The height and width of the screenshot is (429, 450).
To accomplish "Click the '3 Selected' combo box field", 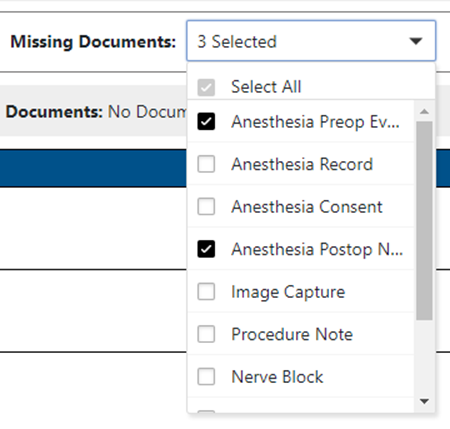I will (311, 41).
